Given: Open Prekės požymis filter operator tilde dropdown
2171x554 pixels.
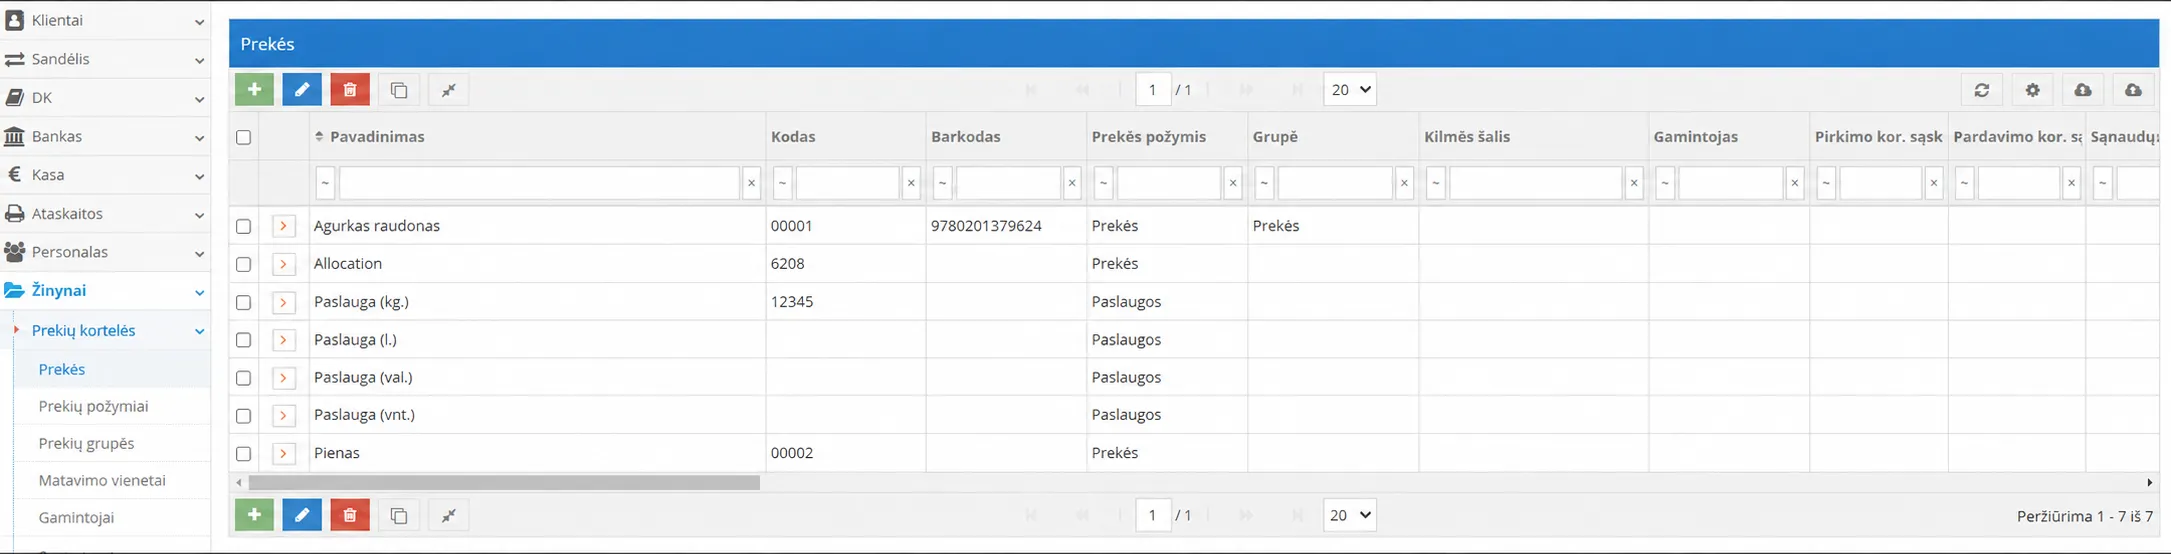Looking at the screenshot, I should pos(1103,183).
